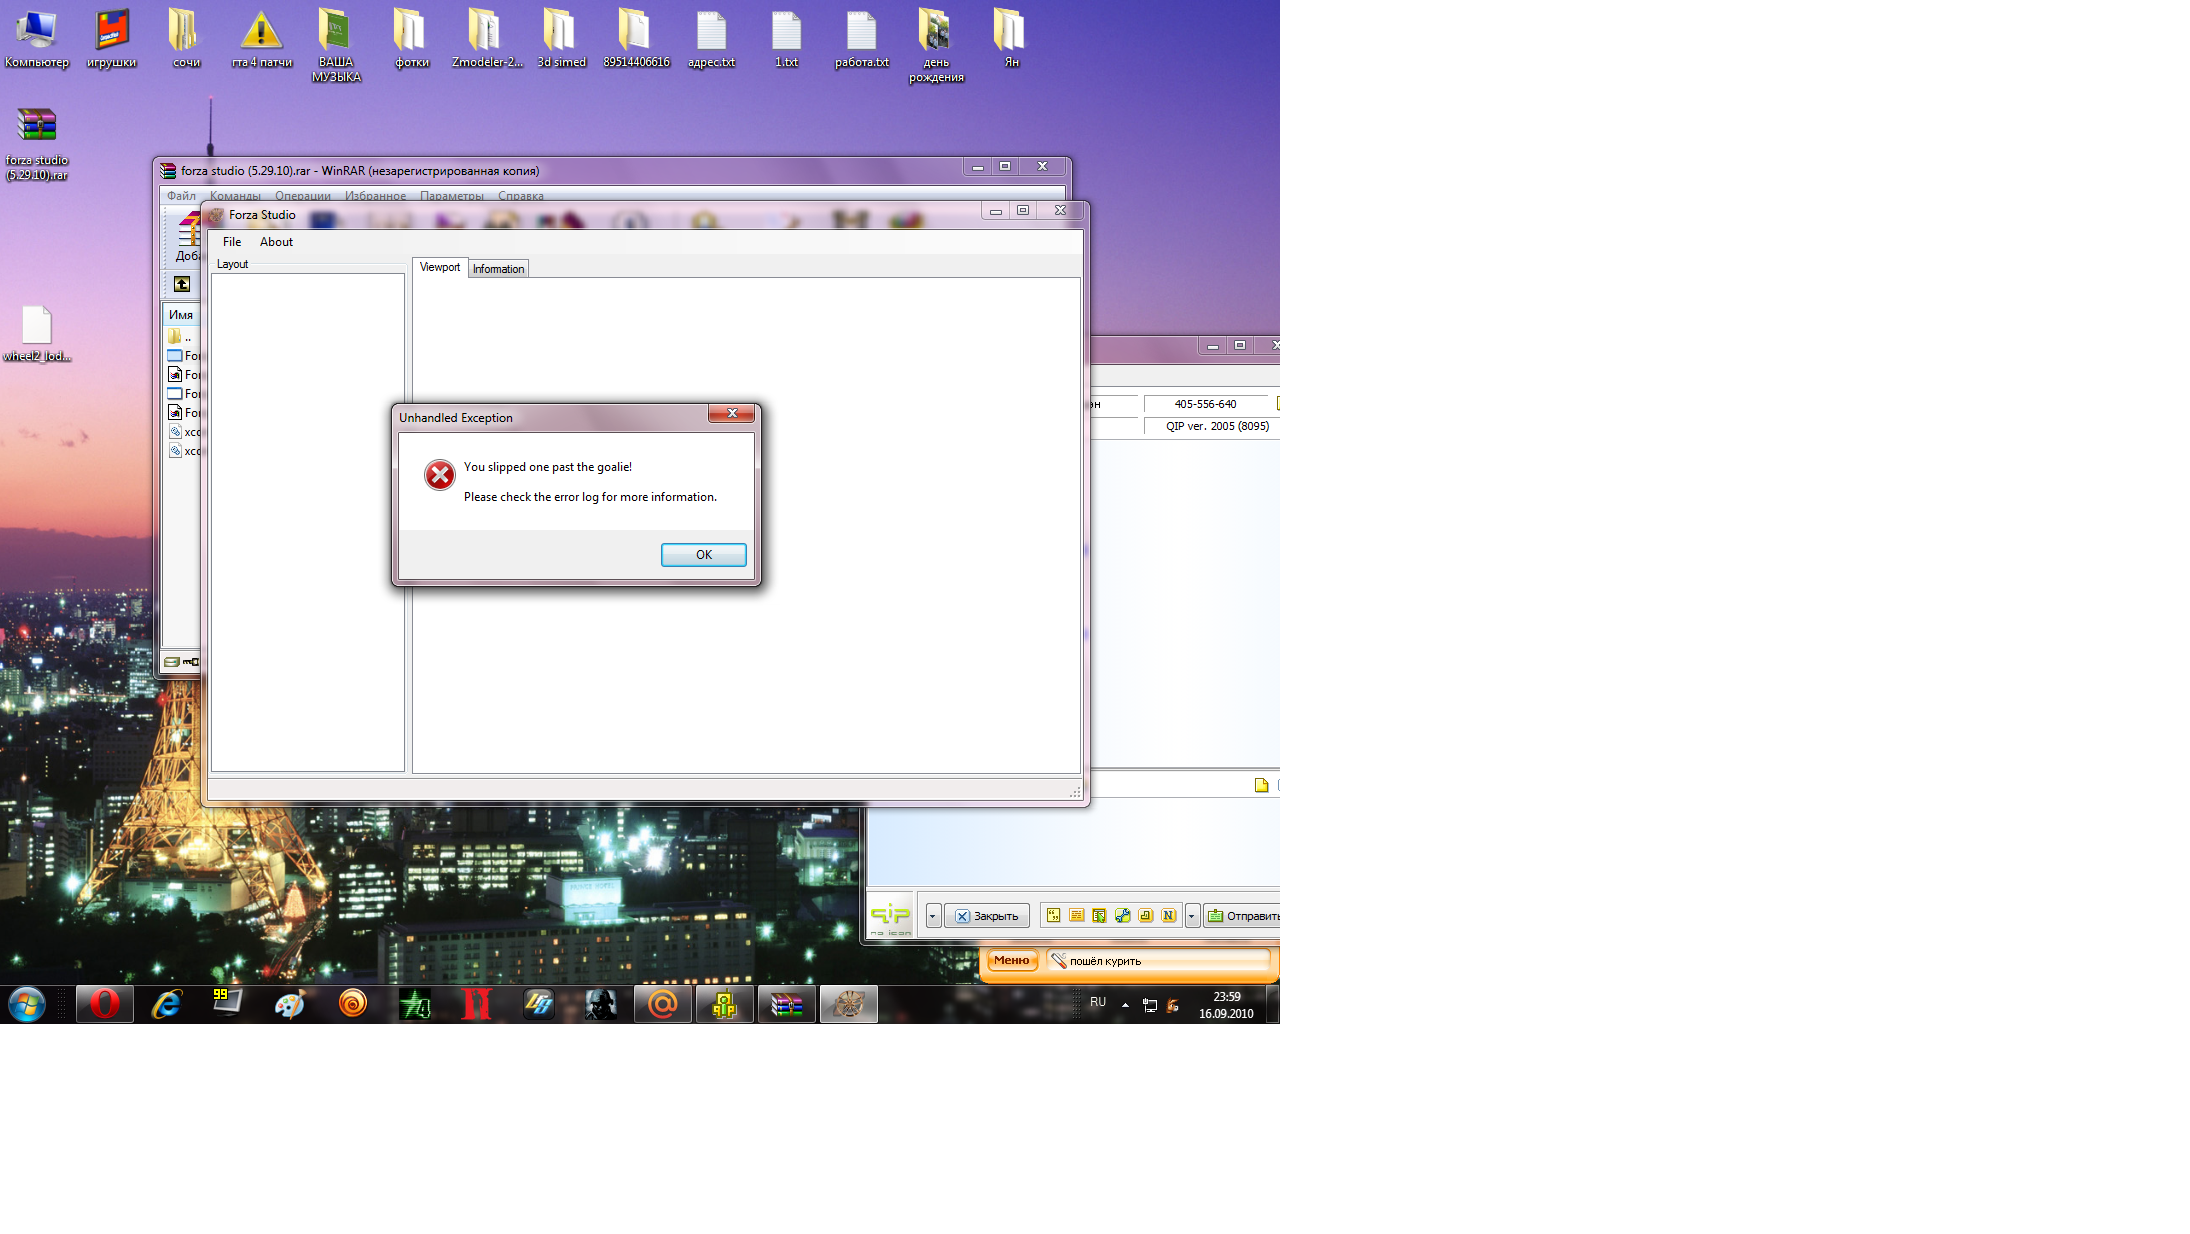2190x1234 pixels.
Task: Open WinRAR's Файл menu
Action: coord(181,196)
